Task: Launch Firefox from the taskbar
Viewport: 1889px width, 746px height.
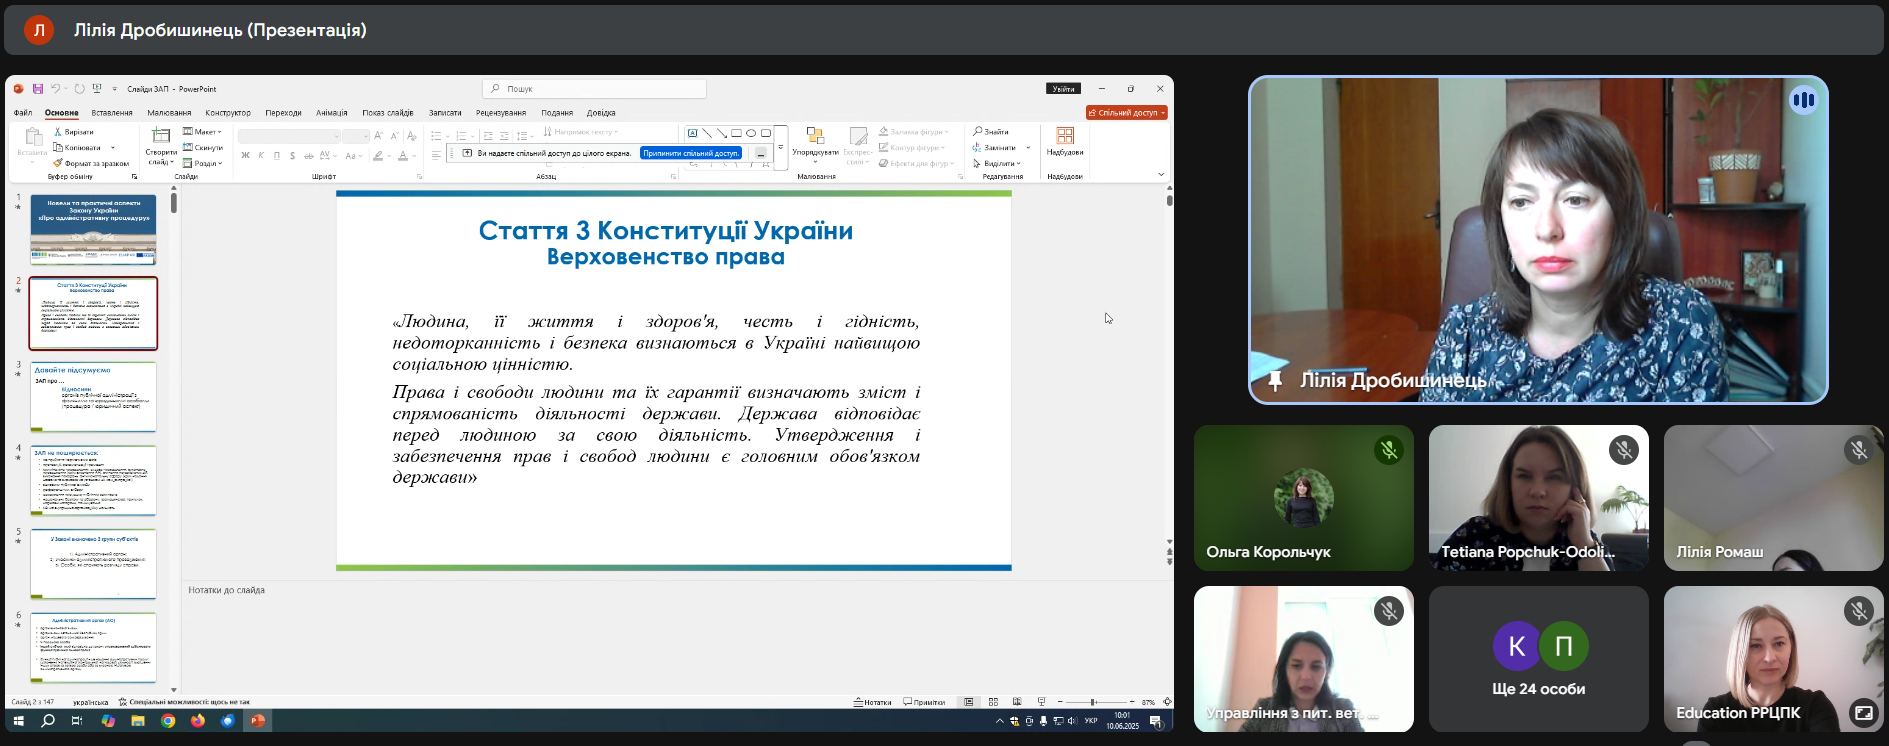Action: pyautogui.click(x=198, y=721)
